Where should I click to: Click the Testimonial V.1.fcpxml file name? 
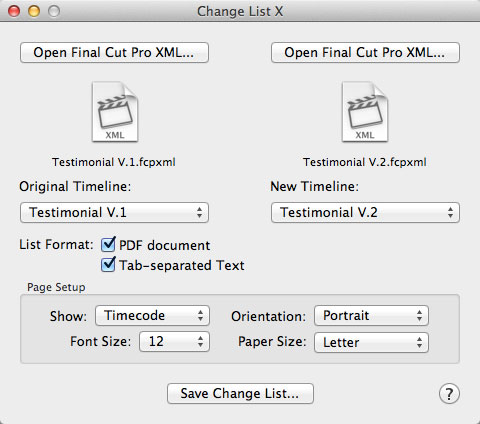coord(114,162)
